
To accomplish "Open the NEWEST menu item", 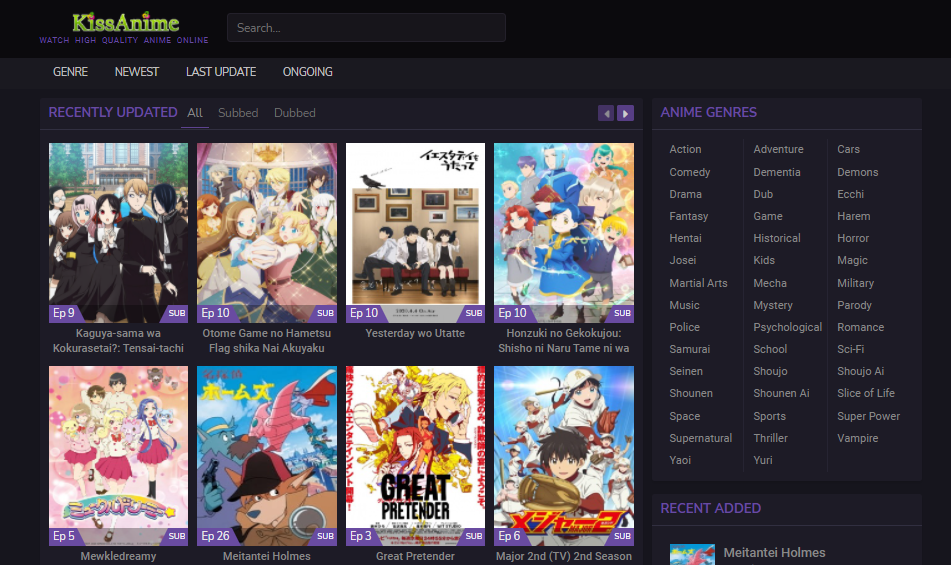I will click(137, 72).
